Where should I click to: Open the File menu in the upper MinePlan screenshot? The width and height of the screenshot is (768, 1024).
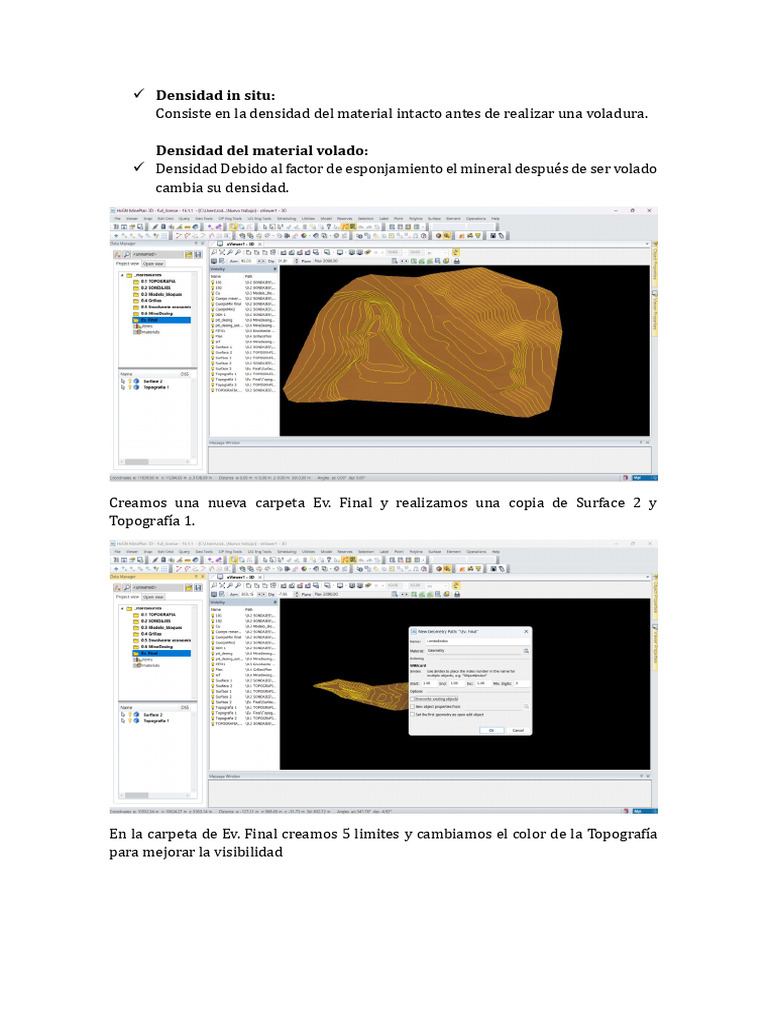pyautogui.click(x=118, y=219)
